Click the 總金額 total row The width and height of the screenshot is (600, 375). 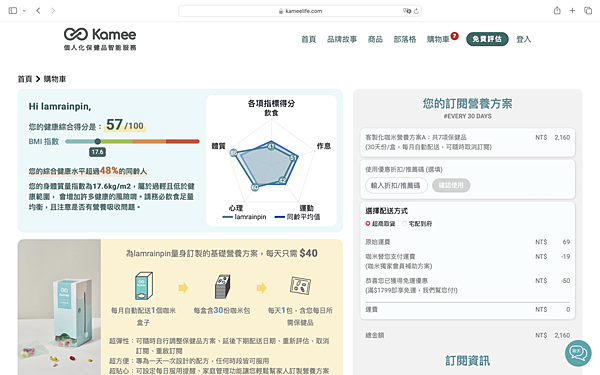click(x=468, y=335)
